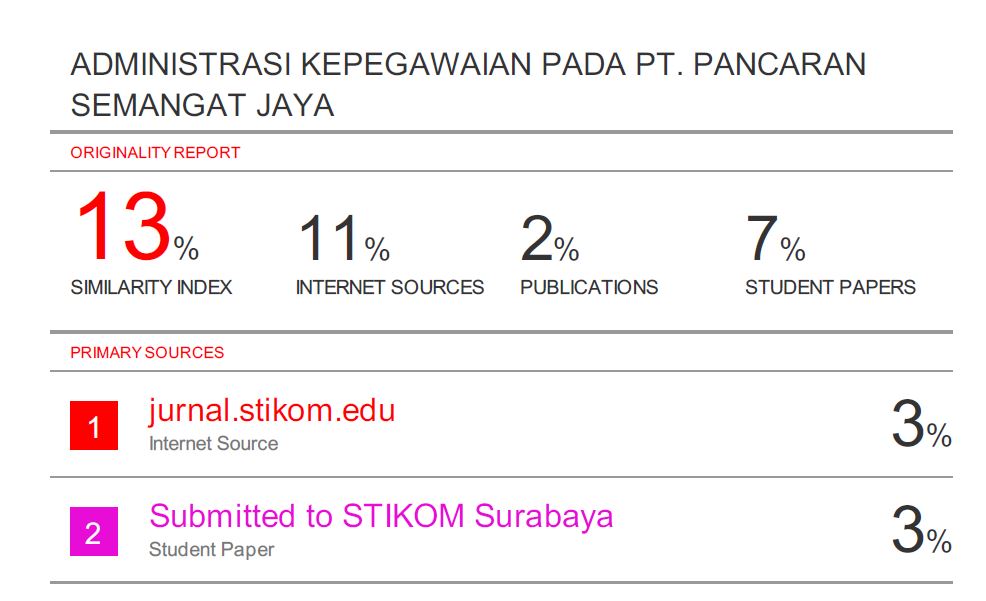This screenshot has width=986, height=601.
Task: Select the SIMILARITY INDEX label
Action: tap(151, 287)
